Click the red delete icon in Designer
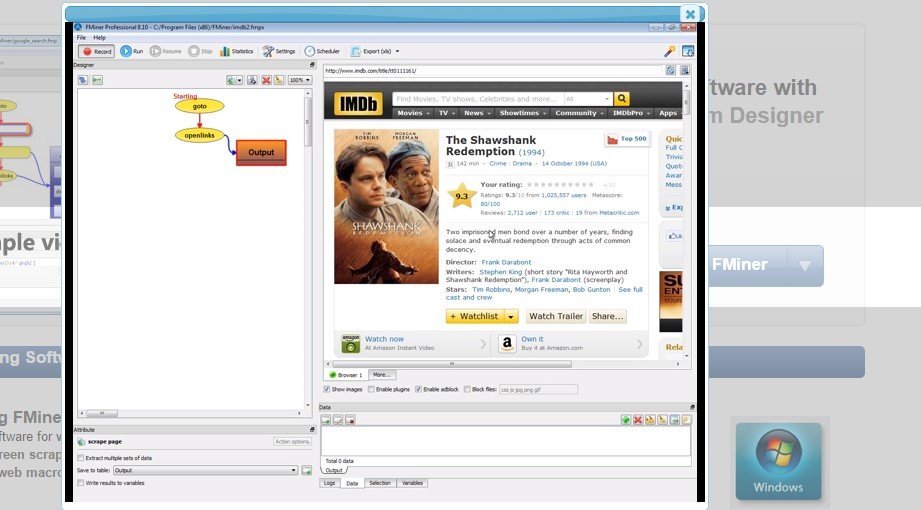 pyautogui.click(x=266, y=80)
